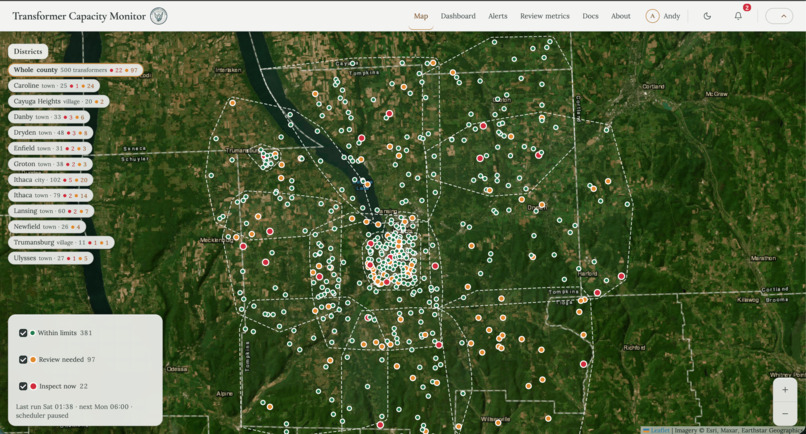Viewport: 806px width, 434px height.
Task: Open the Docs page
Action: [590, 16]
